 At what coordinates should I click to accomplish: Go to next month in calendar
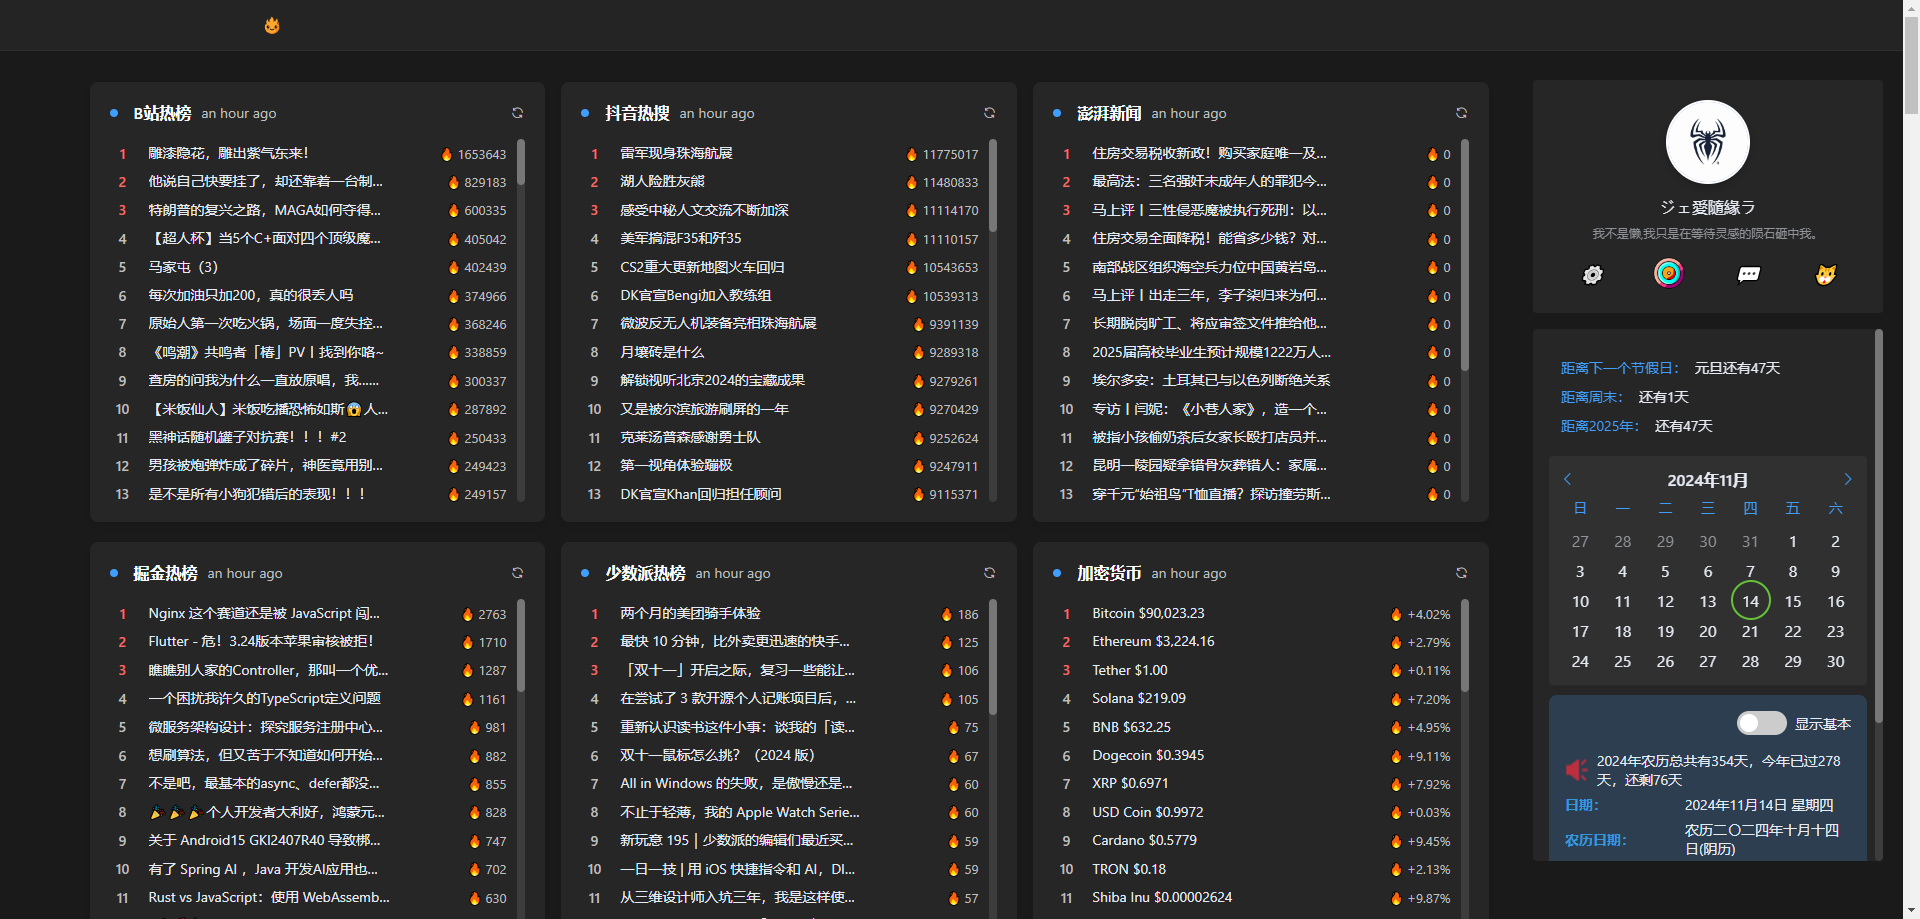1848,479
